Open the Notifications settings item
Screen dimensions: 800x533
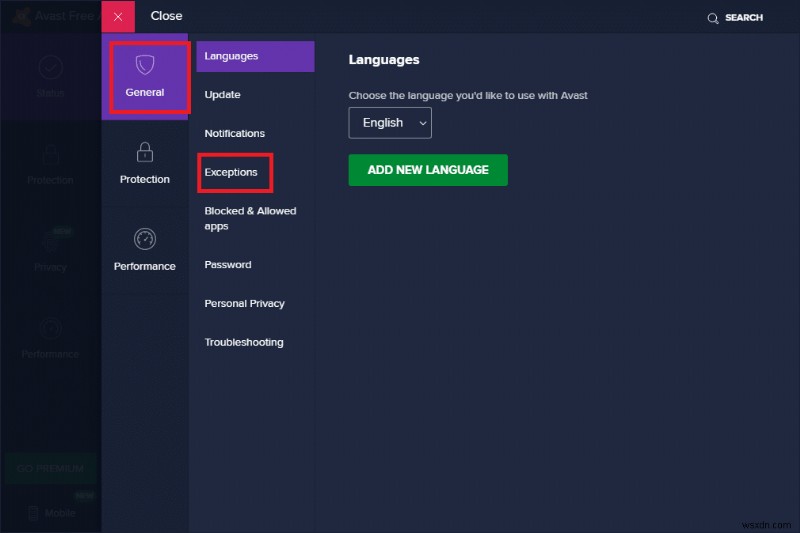235,133
